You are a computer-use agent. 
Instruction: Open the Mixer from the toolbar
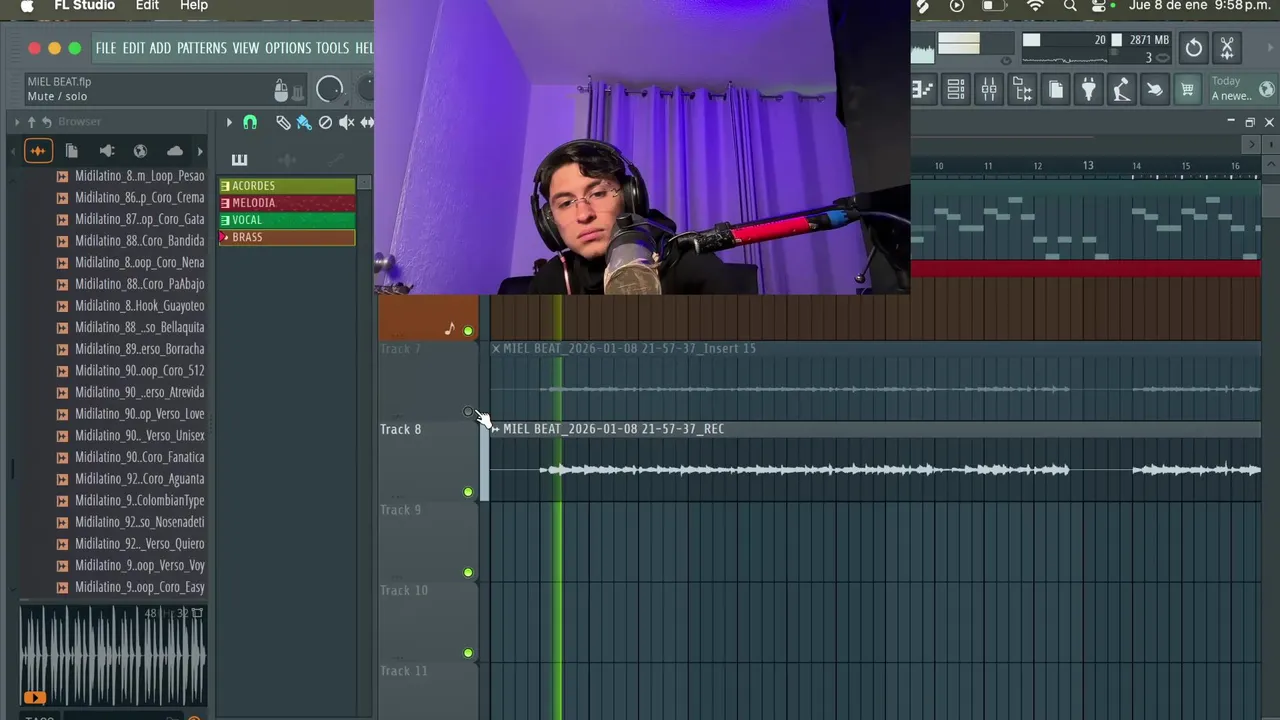point(989,90)
